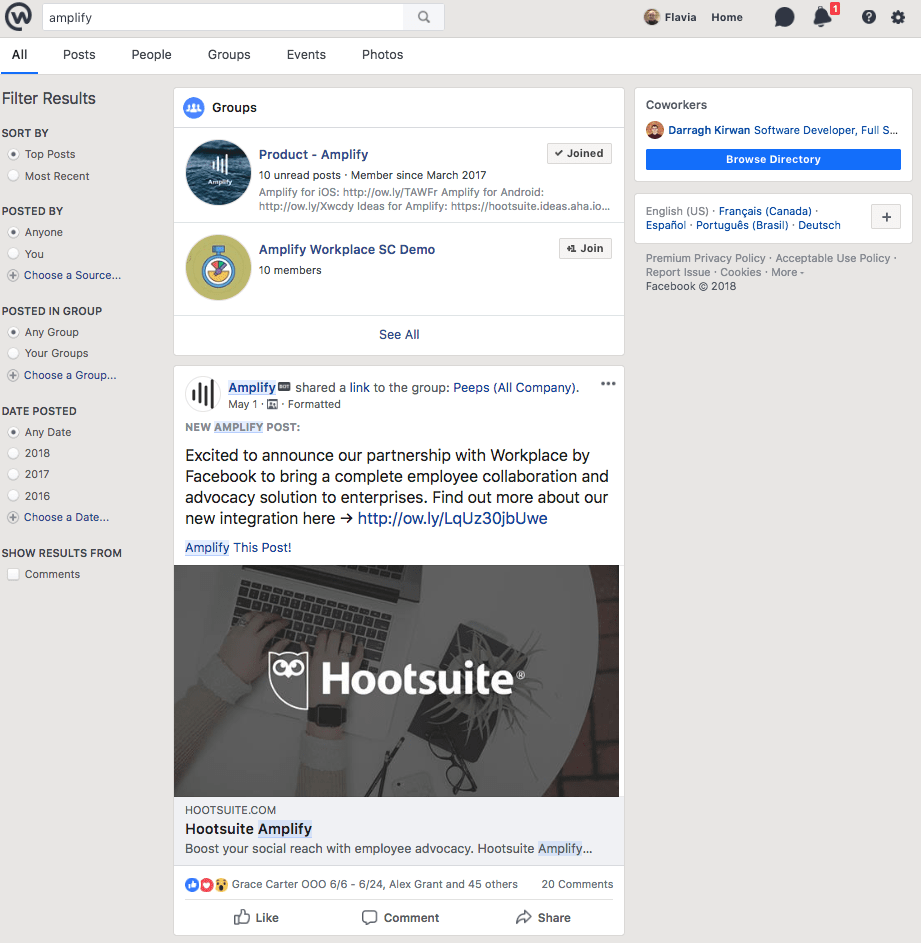Filter posts by year 2018
The width and height of the screenshot is (921, 943).
[13, 453]
